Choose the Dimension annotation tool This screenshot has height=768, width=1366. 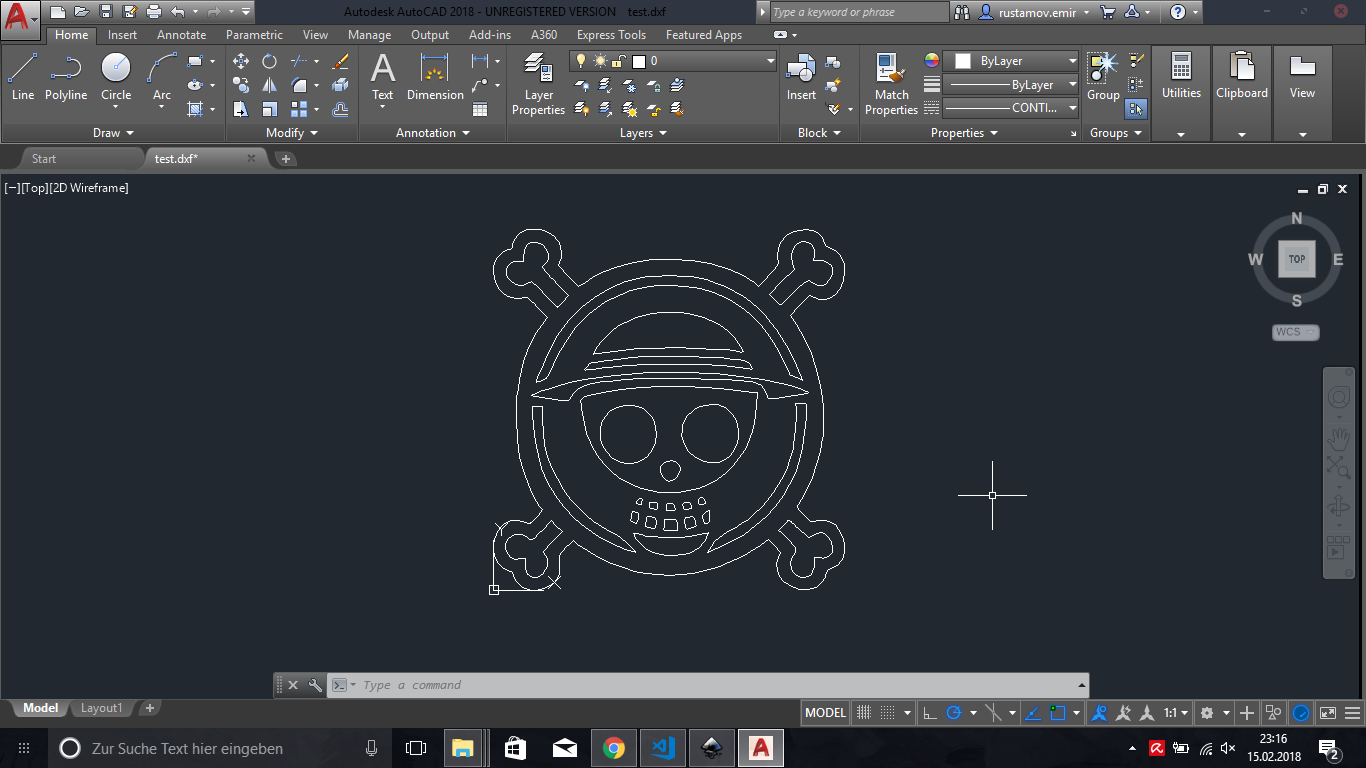click(435, 77)
